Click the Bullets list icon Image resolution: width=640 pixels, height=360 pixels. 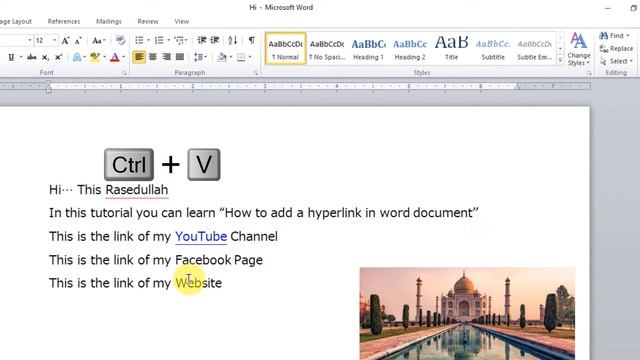pos(139,40)
